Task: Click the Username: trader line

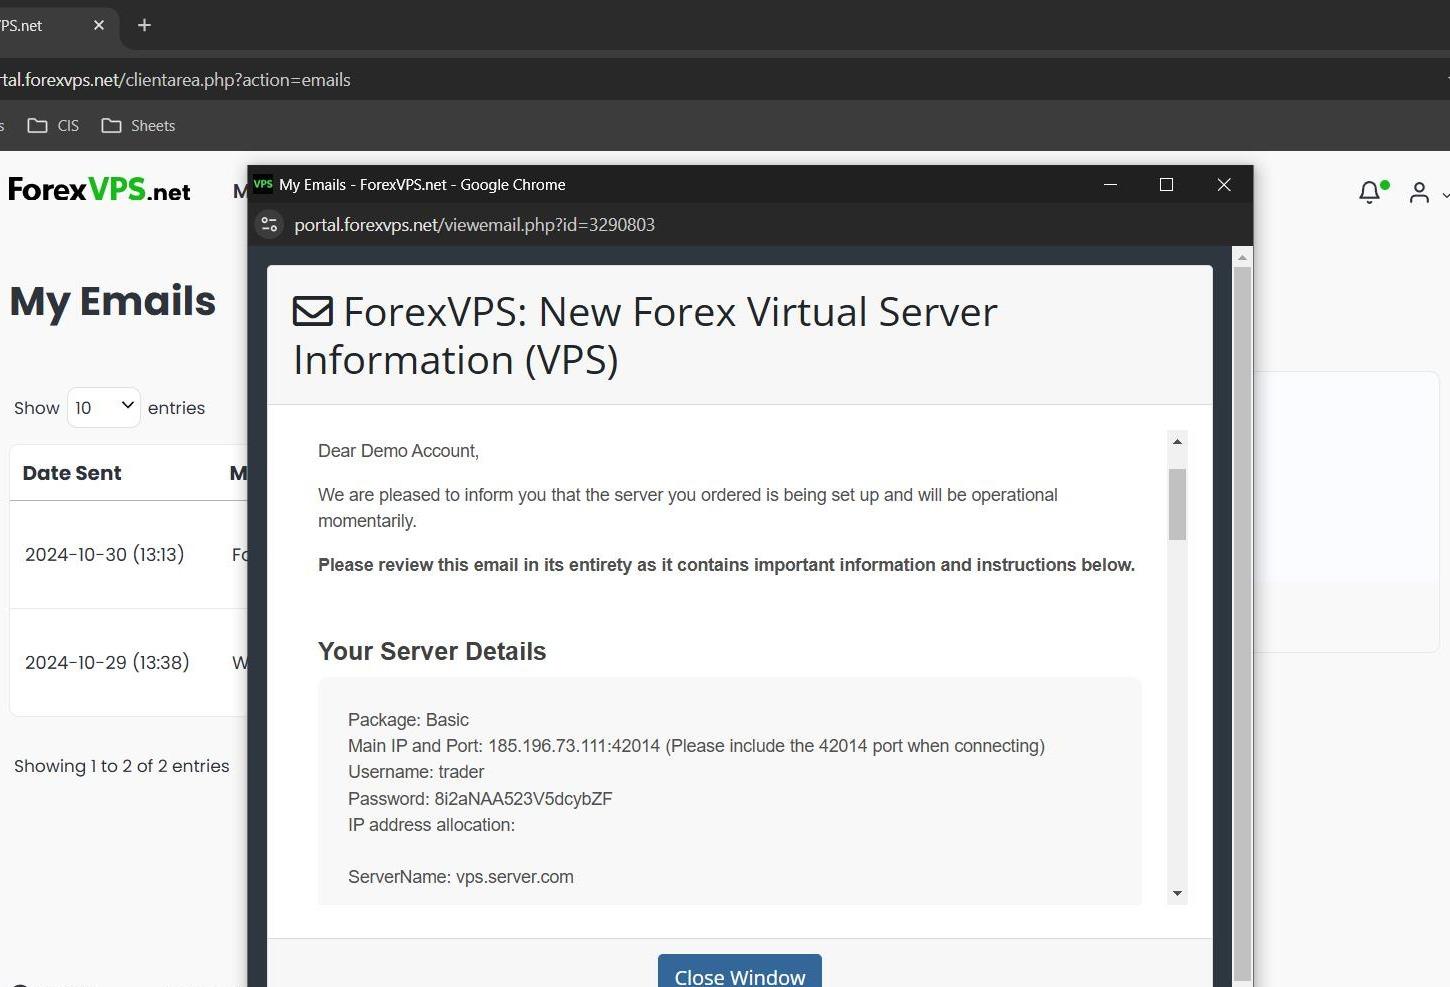Action: click(416, 772)
